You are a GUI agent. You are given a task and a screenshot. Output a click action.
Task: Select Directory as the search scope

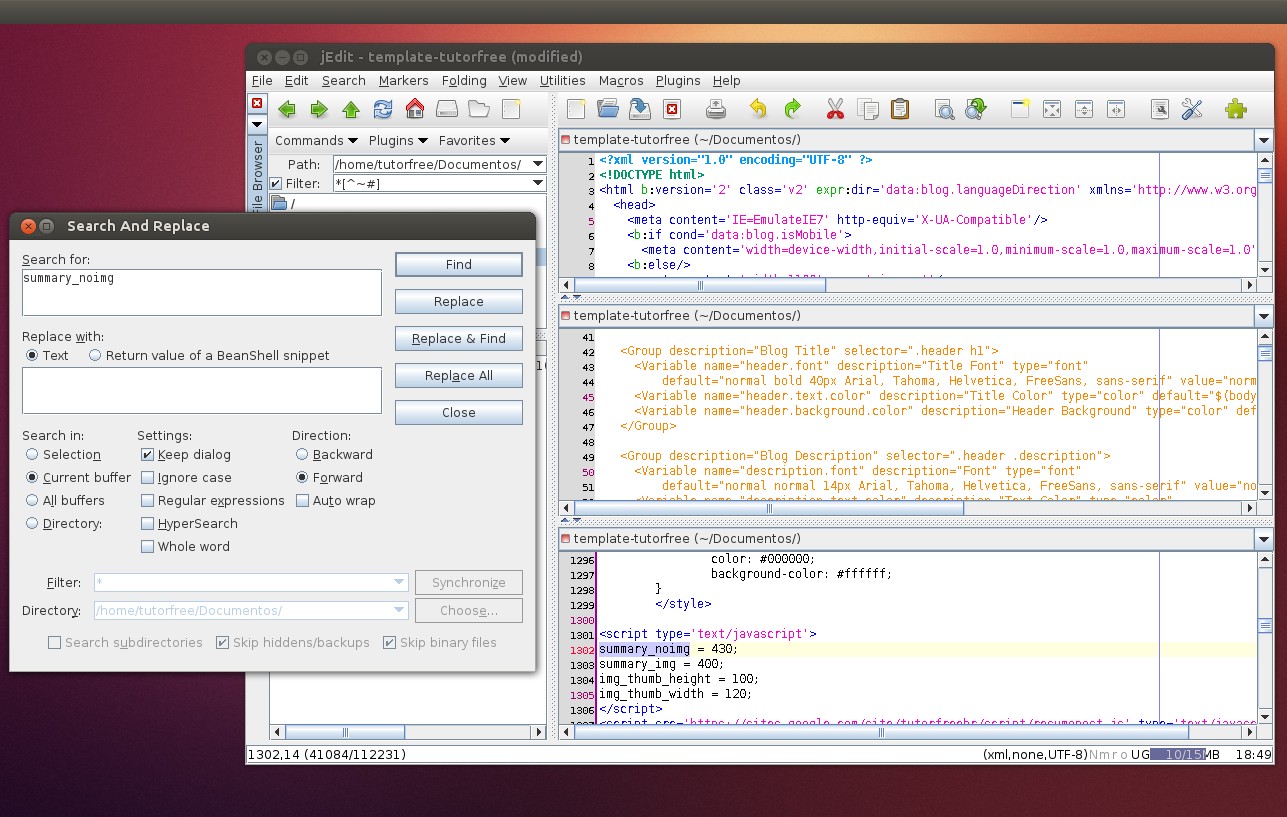click(x=64, y=523)
